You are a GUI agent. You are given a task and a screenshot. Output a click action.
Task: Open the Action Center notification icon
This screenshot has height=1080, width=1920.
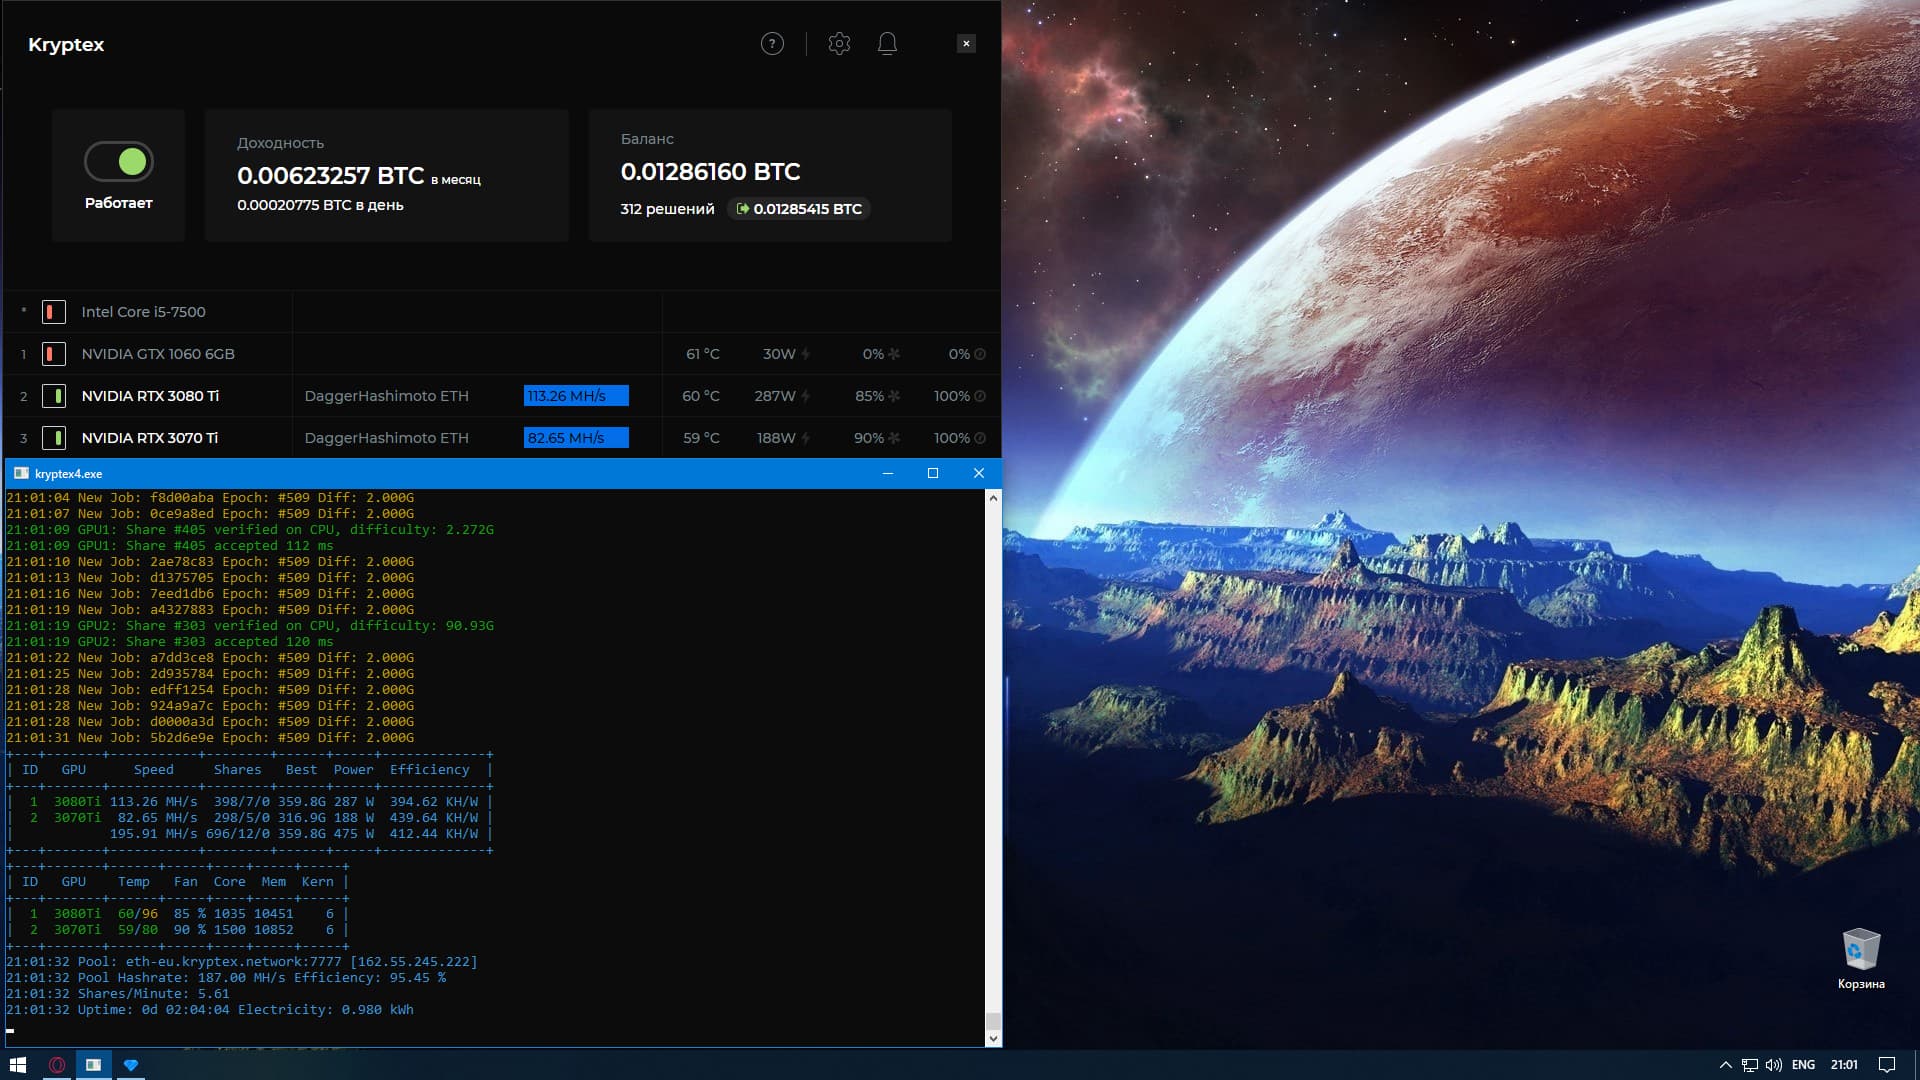[x=1887, y=1065]
